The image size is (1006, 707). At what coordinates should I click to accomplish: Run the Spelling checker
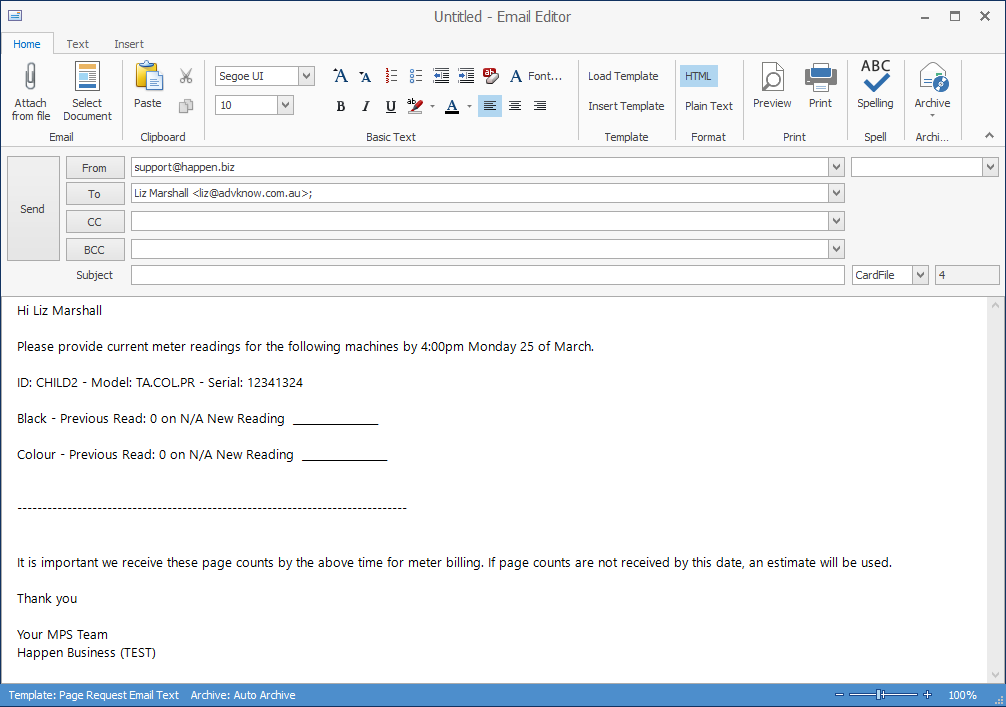click(x=875, y=88)
